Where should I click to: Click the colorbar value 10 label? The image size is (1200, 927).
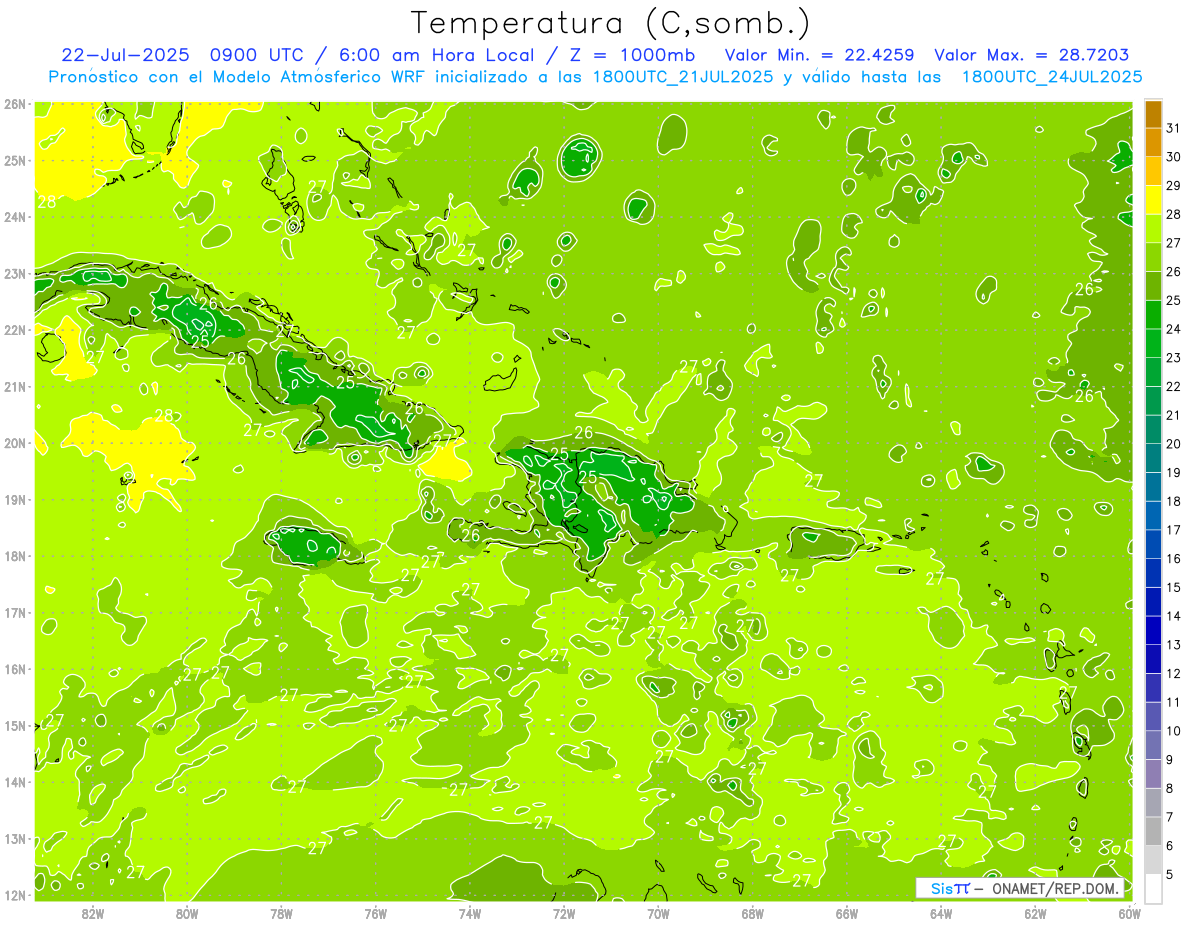1174,731
